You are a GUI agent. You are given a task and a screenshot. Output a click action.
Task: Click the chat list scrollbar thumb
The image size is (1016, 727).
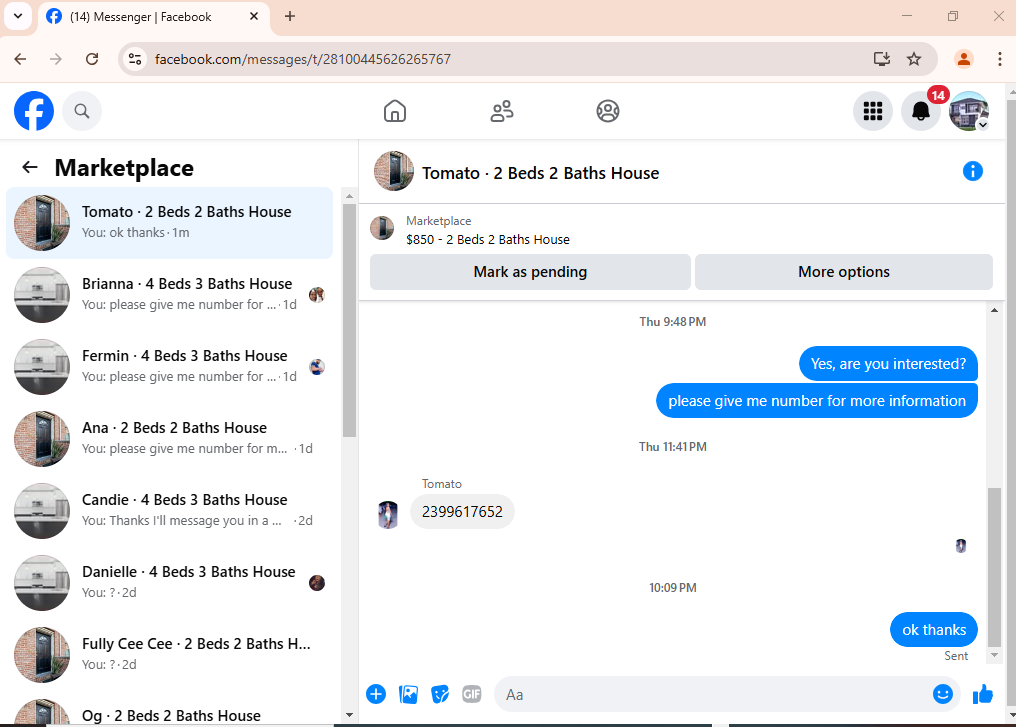coord(349,321)
